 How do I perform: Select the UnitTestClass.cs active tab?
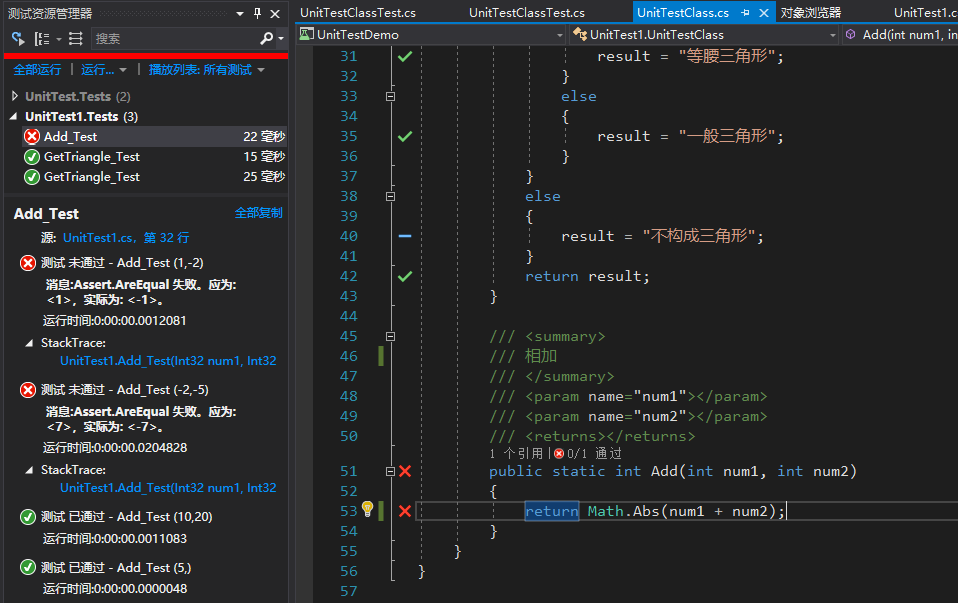[683, 13]
